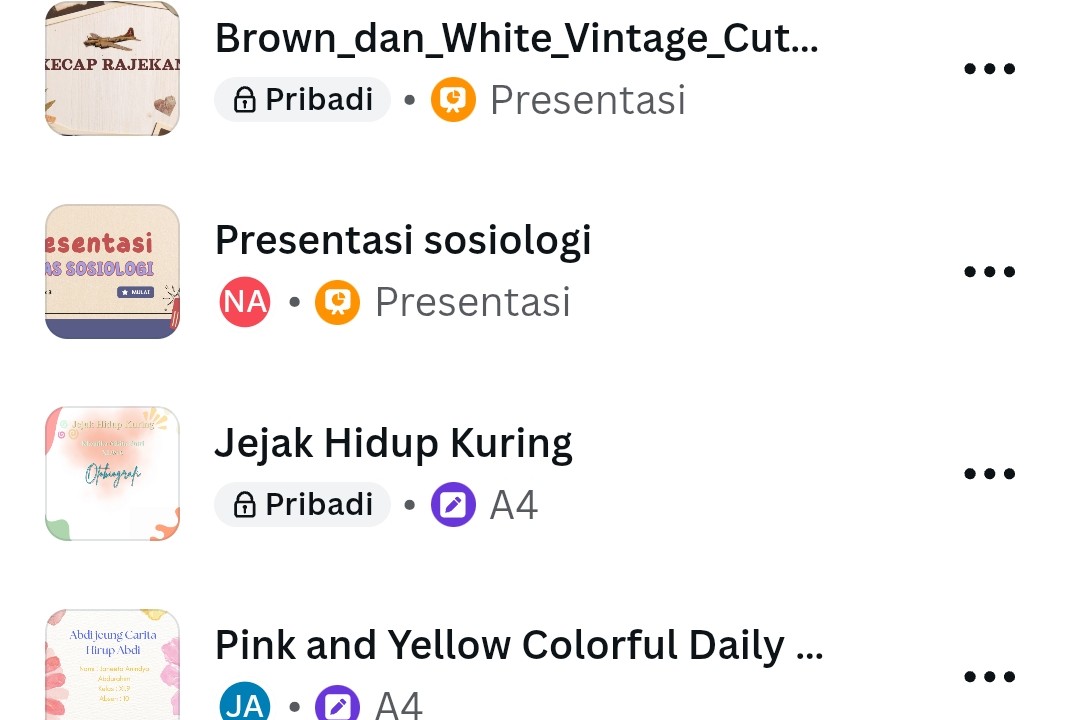
Task: Click the JA avatar for Pink and Yellow design
Action: 244,703
